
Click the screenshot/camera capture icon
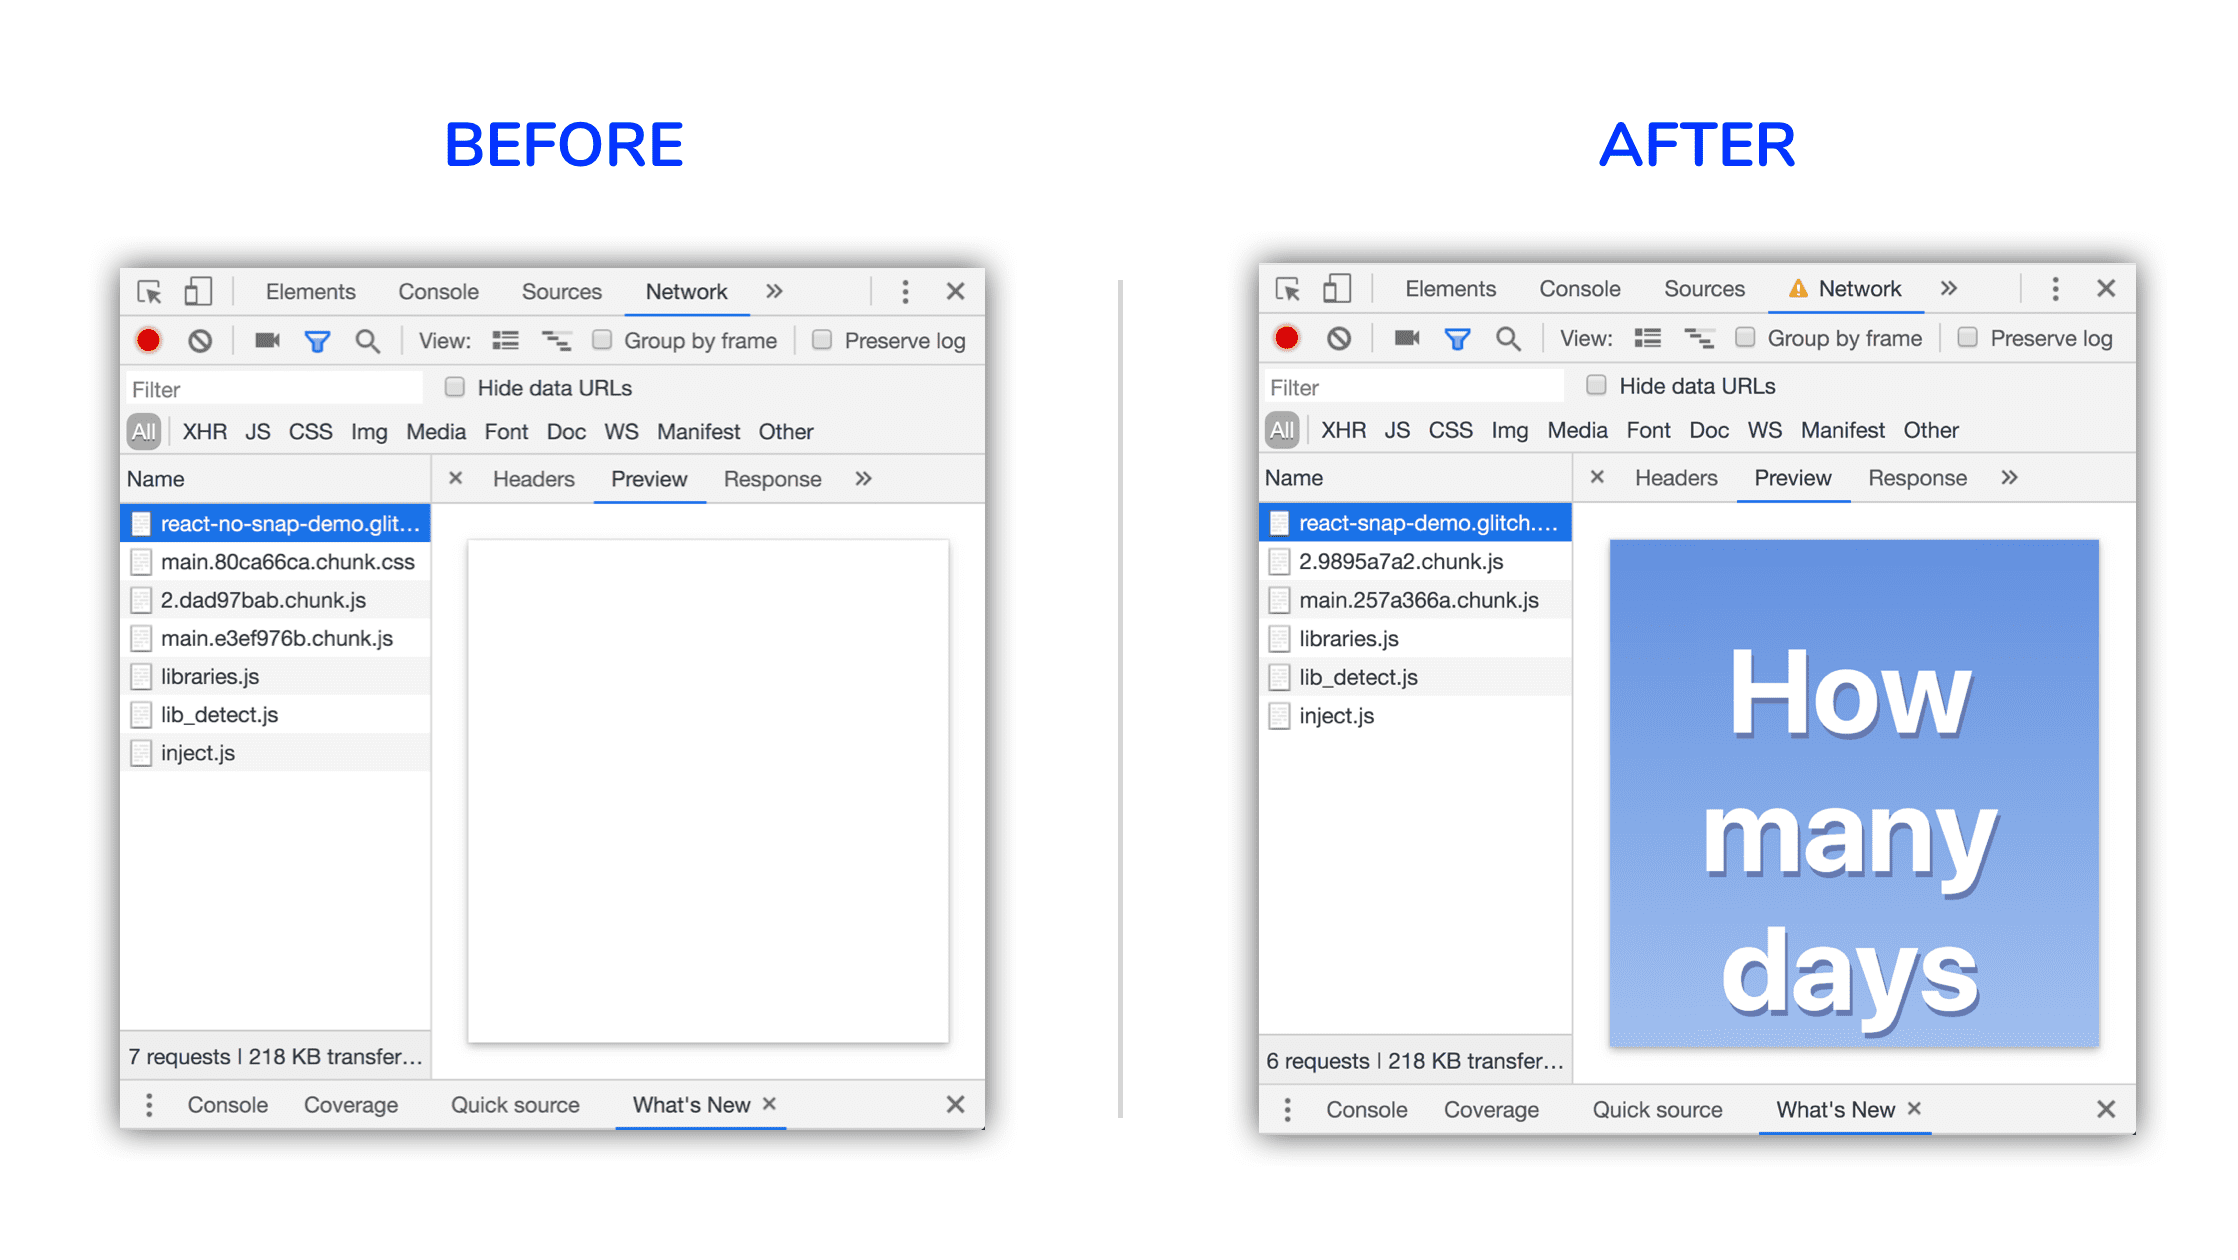click(263, 340)
